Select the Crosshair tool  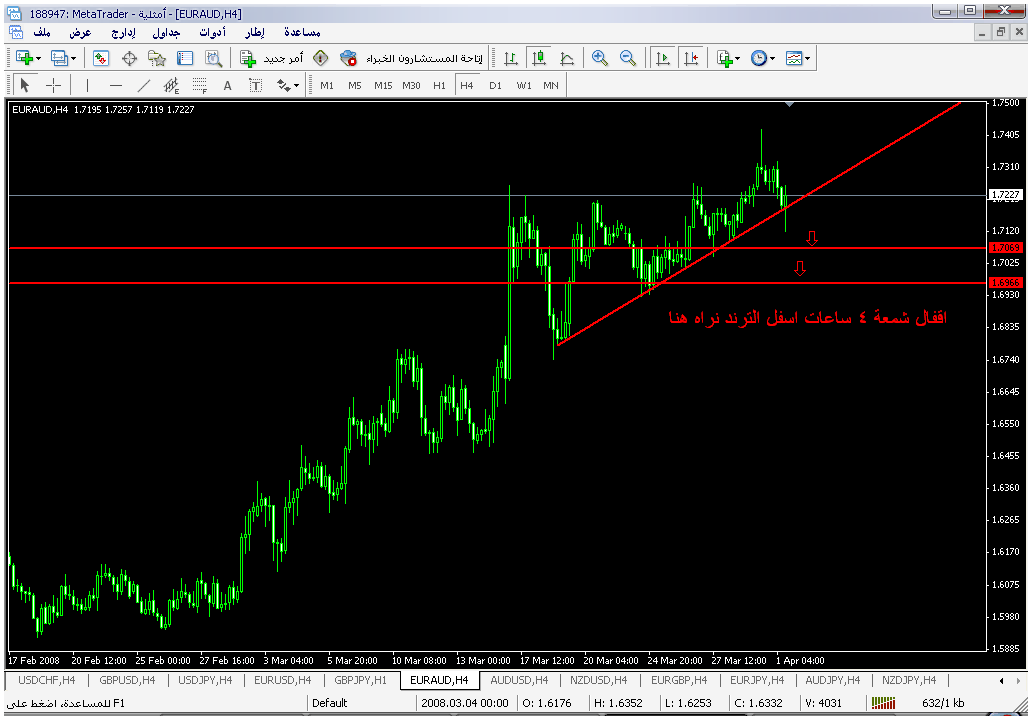pyautogui.click(x=53, y=85)
